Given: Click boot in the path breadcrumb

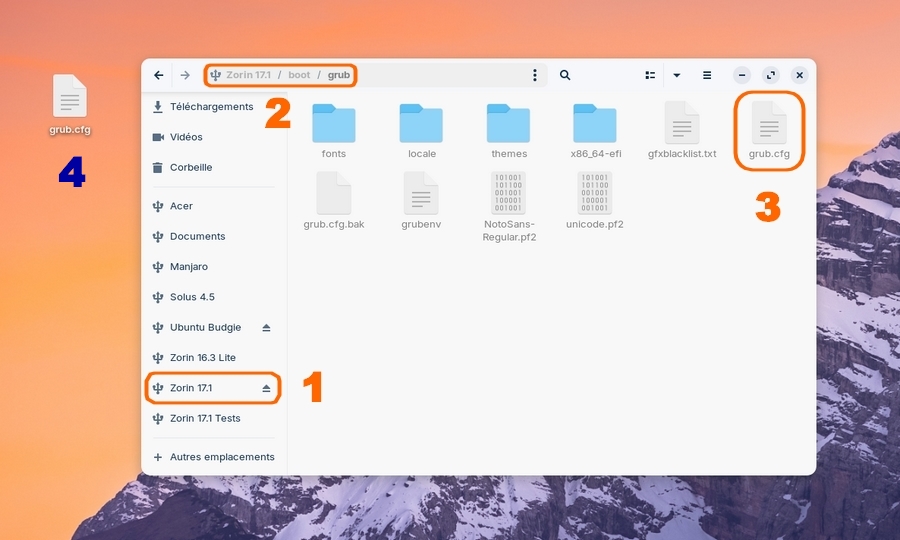Looking at the screenshot, I should (x=299, y=75).
